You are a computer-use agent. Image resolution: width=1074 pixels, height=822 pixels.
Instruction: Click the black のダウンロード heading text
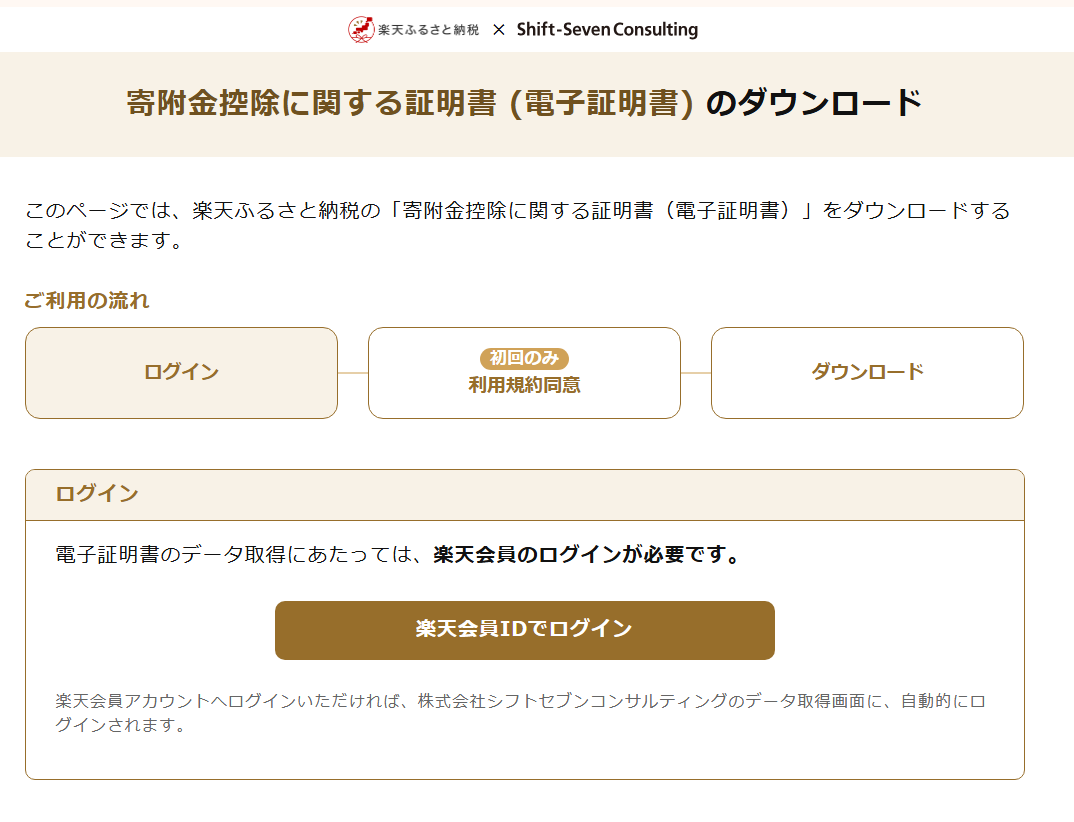[814, 104]
